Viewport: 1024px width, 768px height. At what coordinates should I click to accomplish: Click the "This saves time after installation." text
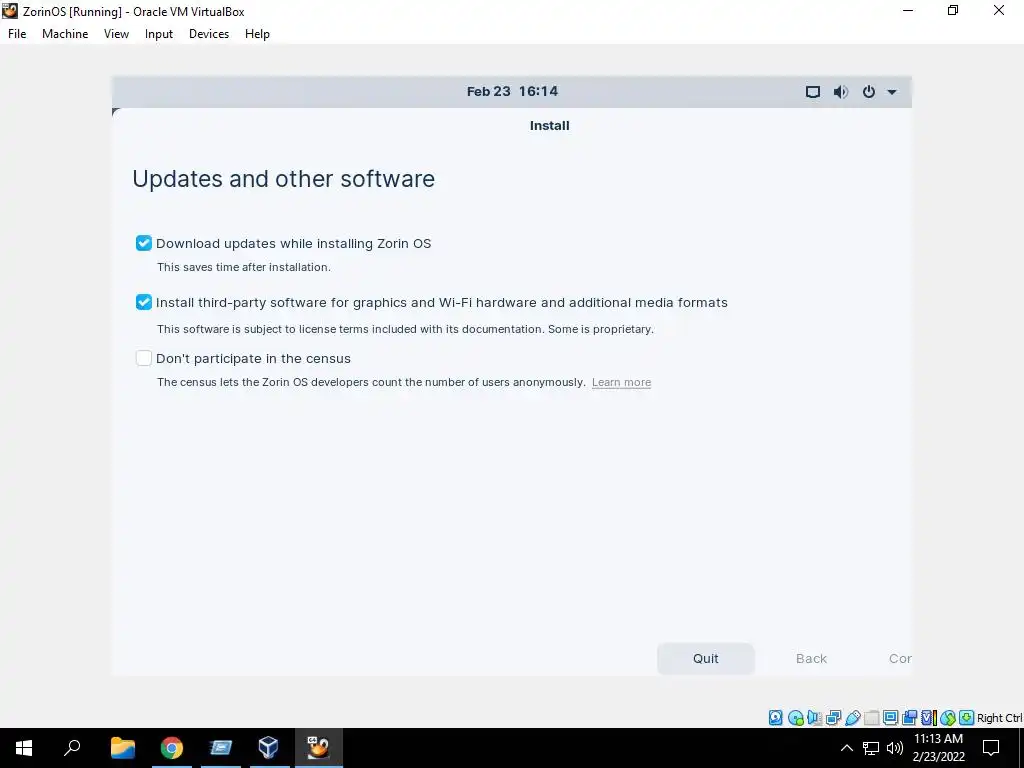(x=244, y=266)
